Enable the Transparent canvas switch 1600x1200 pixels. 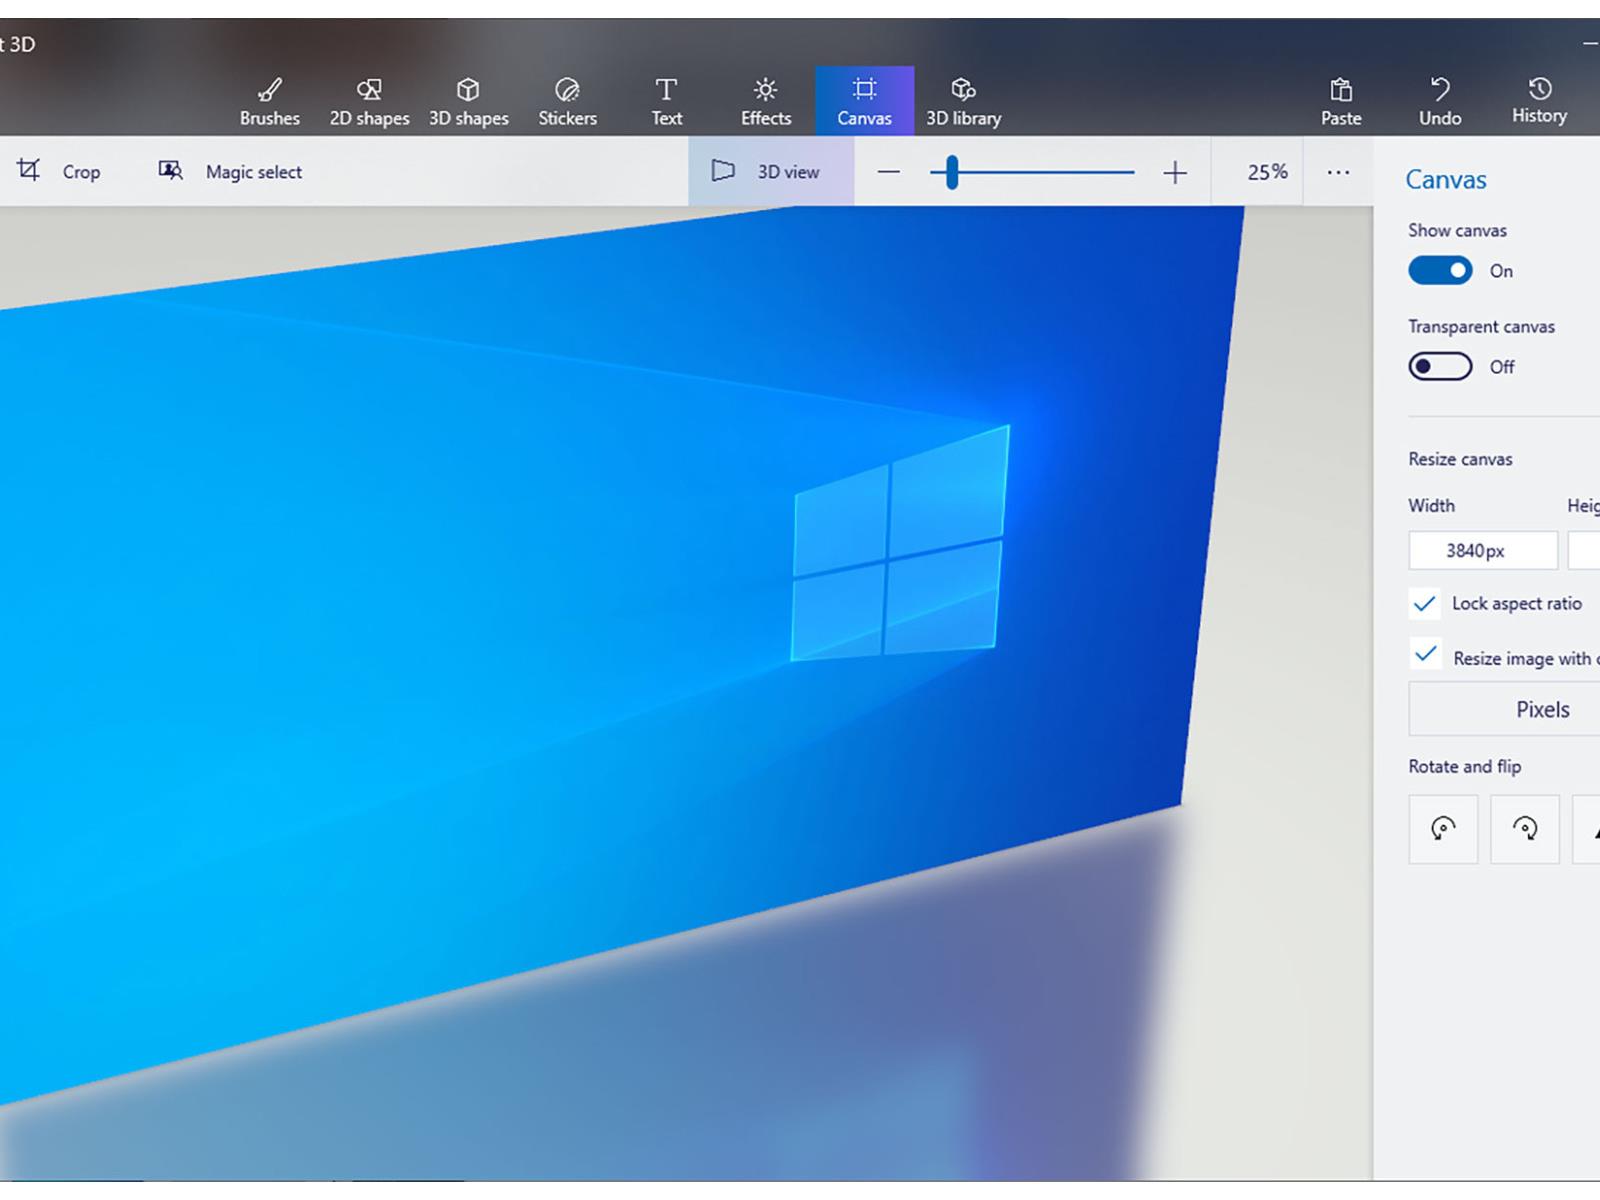coord(1440,367)
